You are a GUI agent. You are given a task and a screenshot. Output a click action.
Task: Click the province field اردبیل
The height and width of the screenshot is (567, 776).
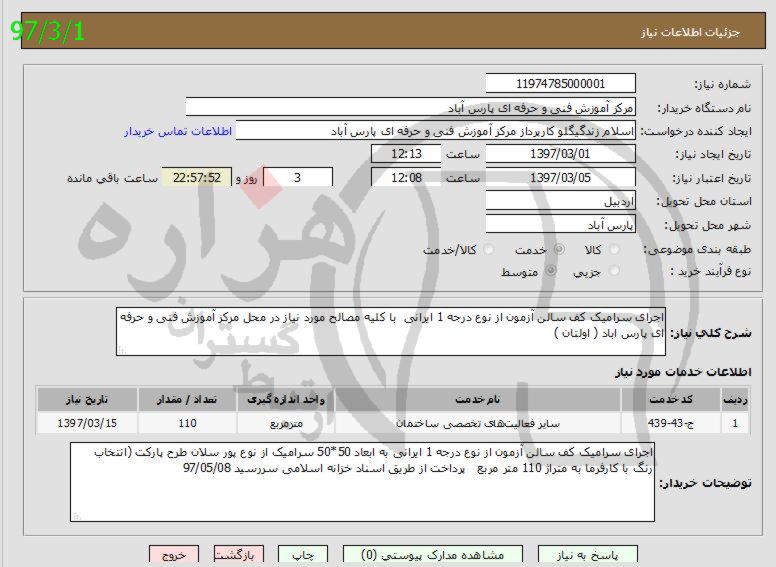point(560,201)
